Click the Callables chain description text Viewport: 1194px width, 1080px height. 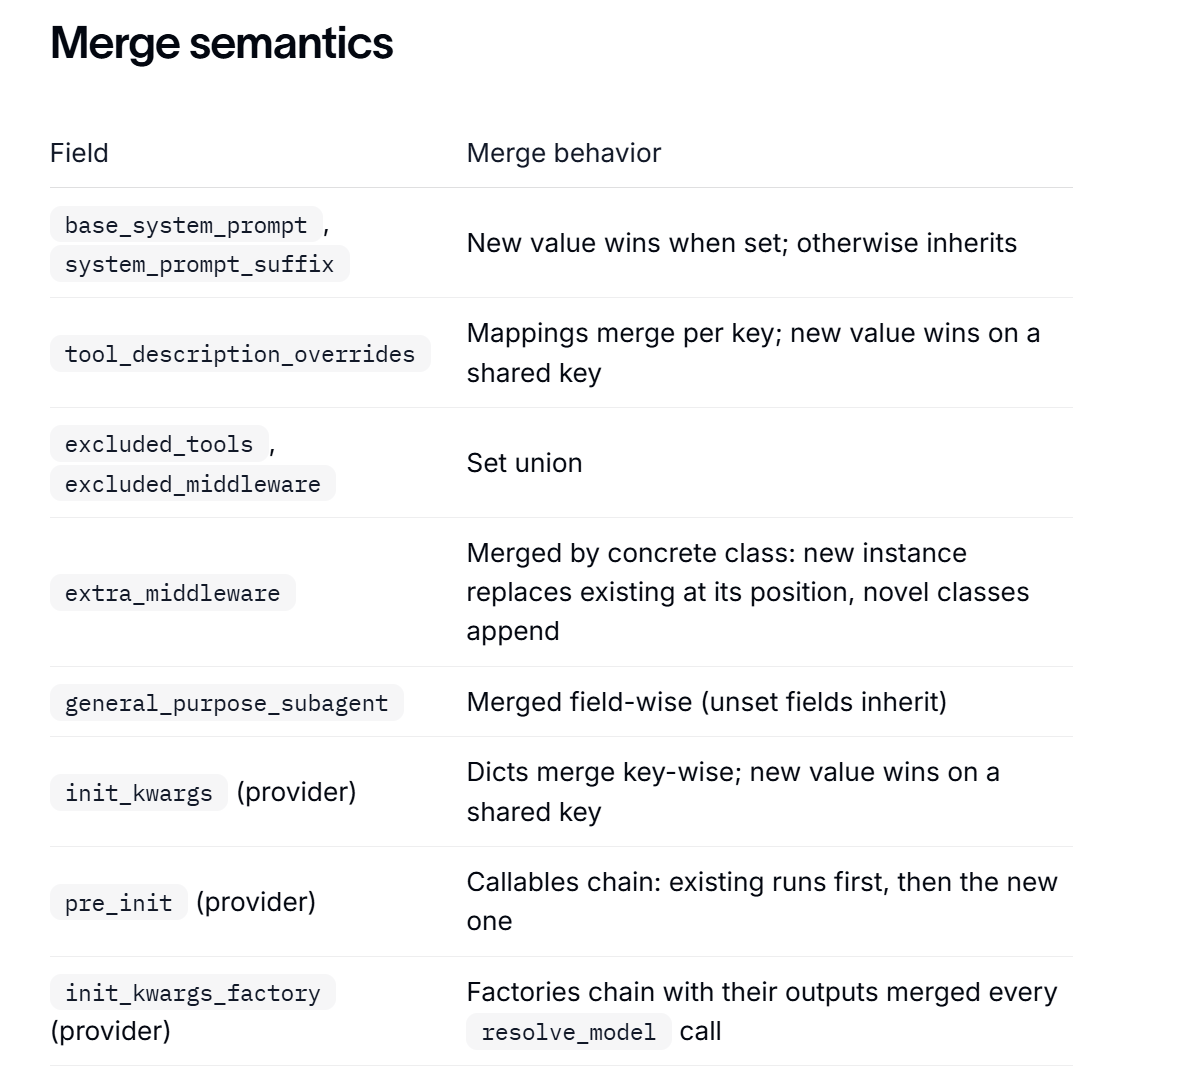coord(762,902)
